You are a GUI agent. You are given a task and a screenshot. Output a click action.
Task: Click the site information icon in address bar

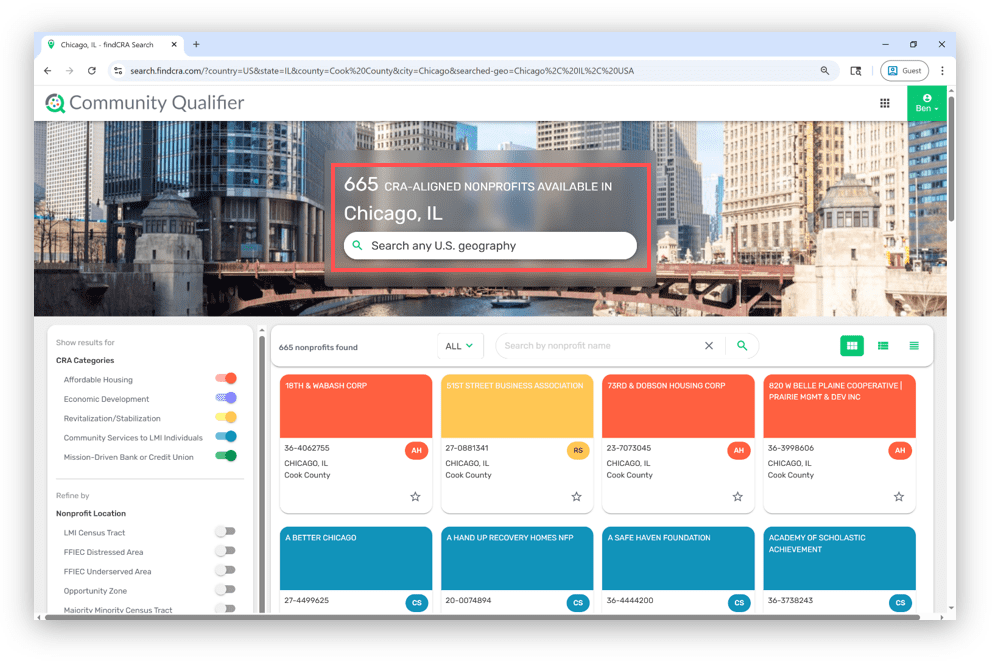click(118, 71)
